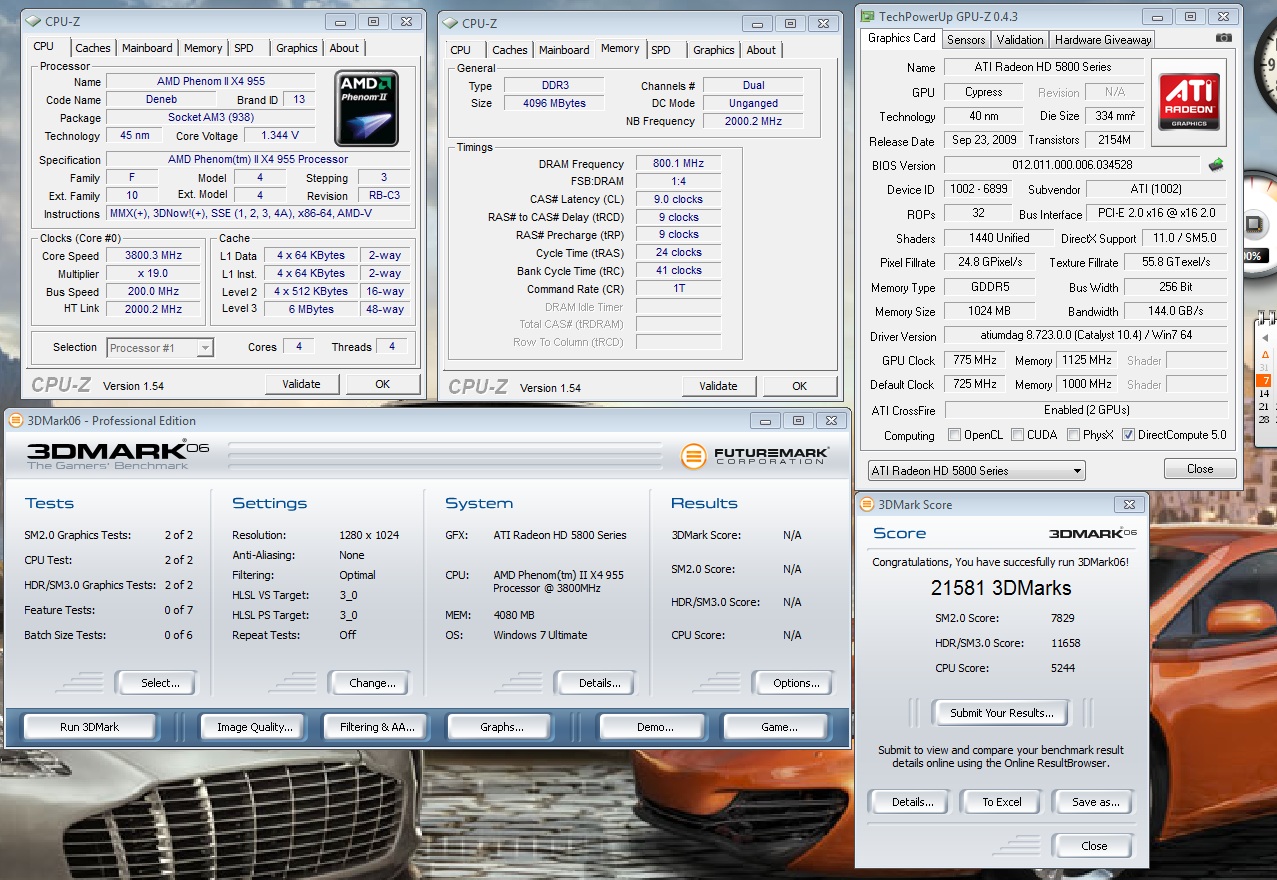Click the BIOS save chip icon in GPU-Z
The width and height of the screenshot is (1277, 880).
(1216, 165)
